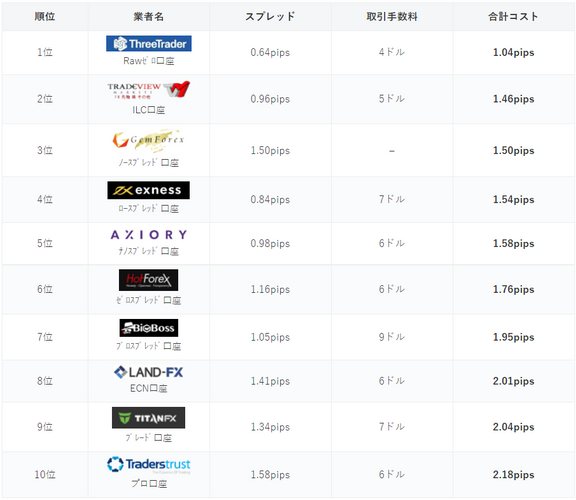The image size is (576, 500).
Task: Select the 8位 rank cell
Action: (45, 381)
